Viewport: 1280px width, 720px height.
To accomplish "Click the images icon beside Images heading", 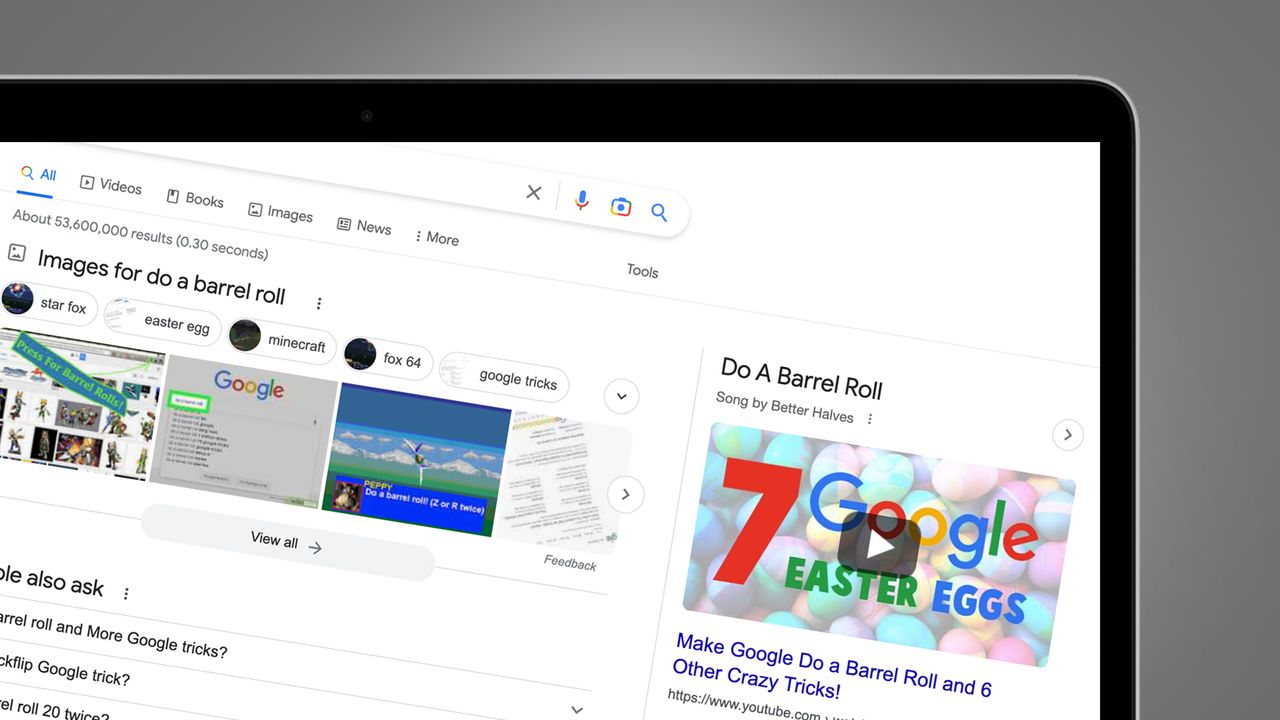I will pos(16,252).
